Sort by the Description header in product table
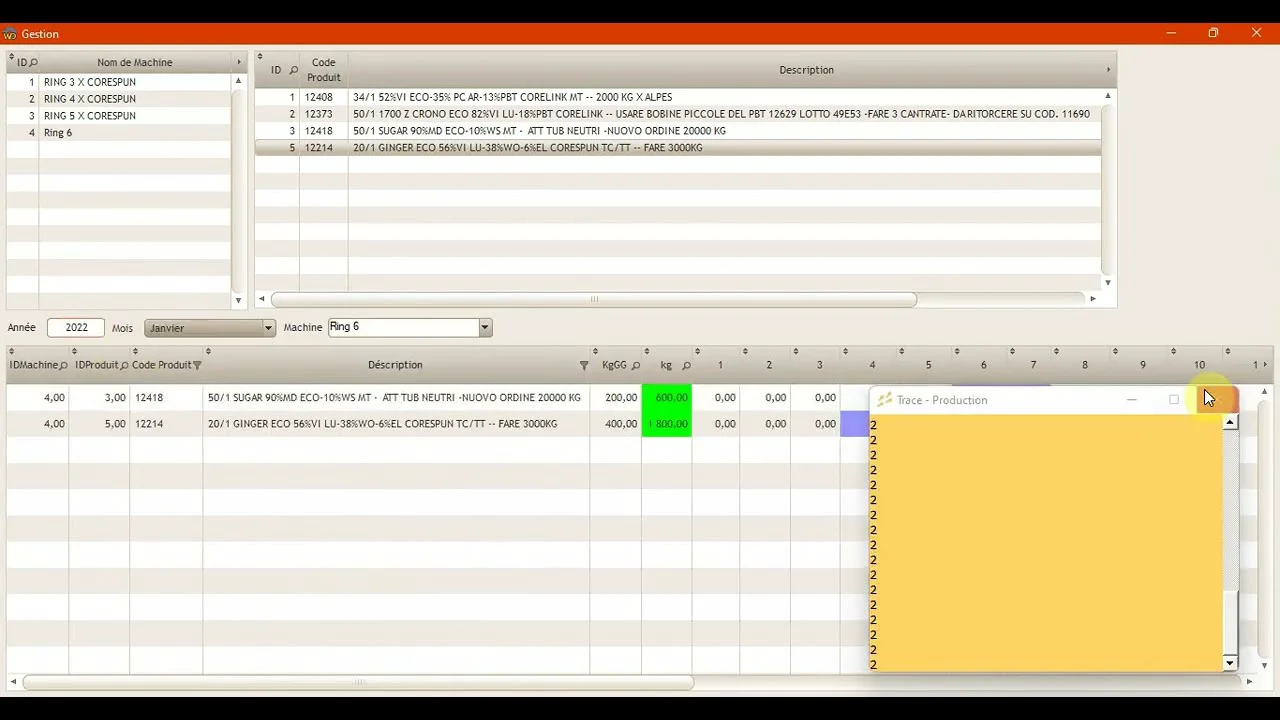This screenshot has width=1280, height=720. point(806,70)
